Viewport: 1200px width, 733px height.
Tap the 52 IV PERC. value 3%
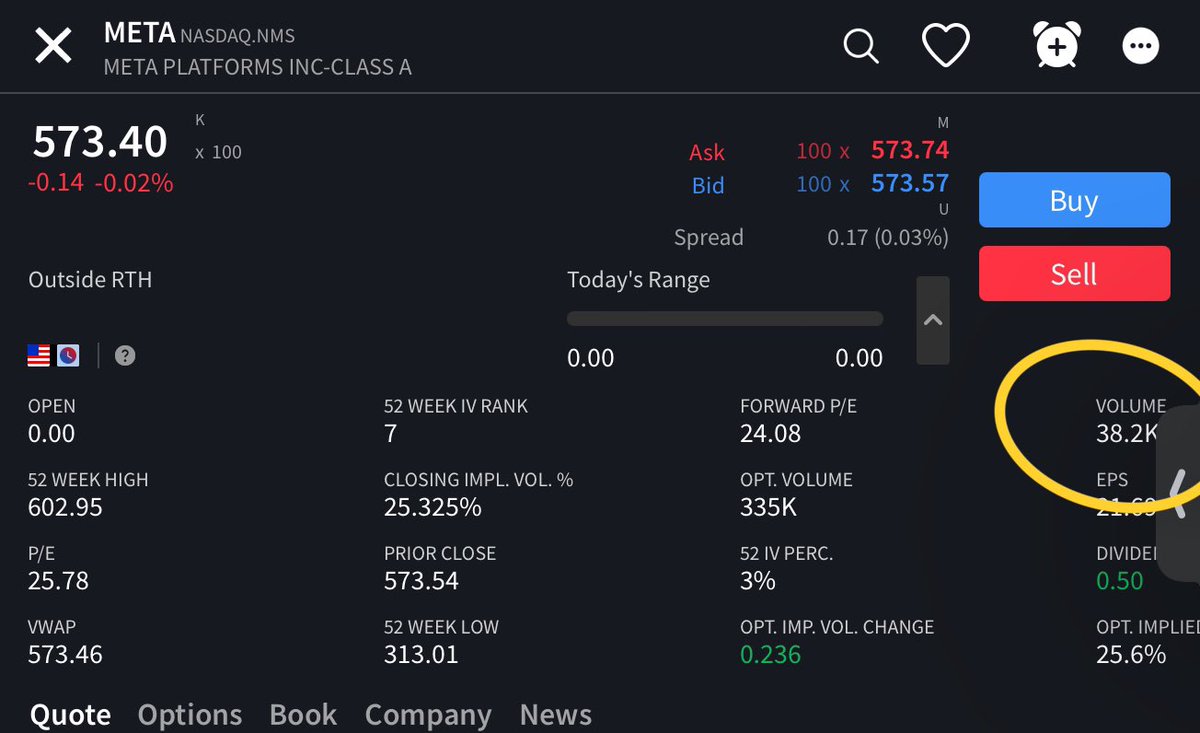tap(758, 580)
